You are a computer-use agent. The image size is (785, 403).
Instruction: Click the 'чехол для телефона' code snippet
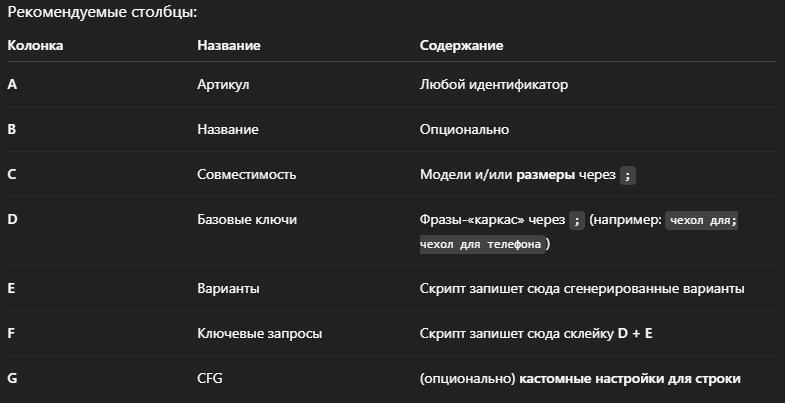[482, 244]
